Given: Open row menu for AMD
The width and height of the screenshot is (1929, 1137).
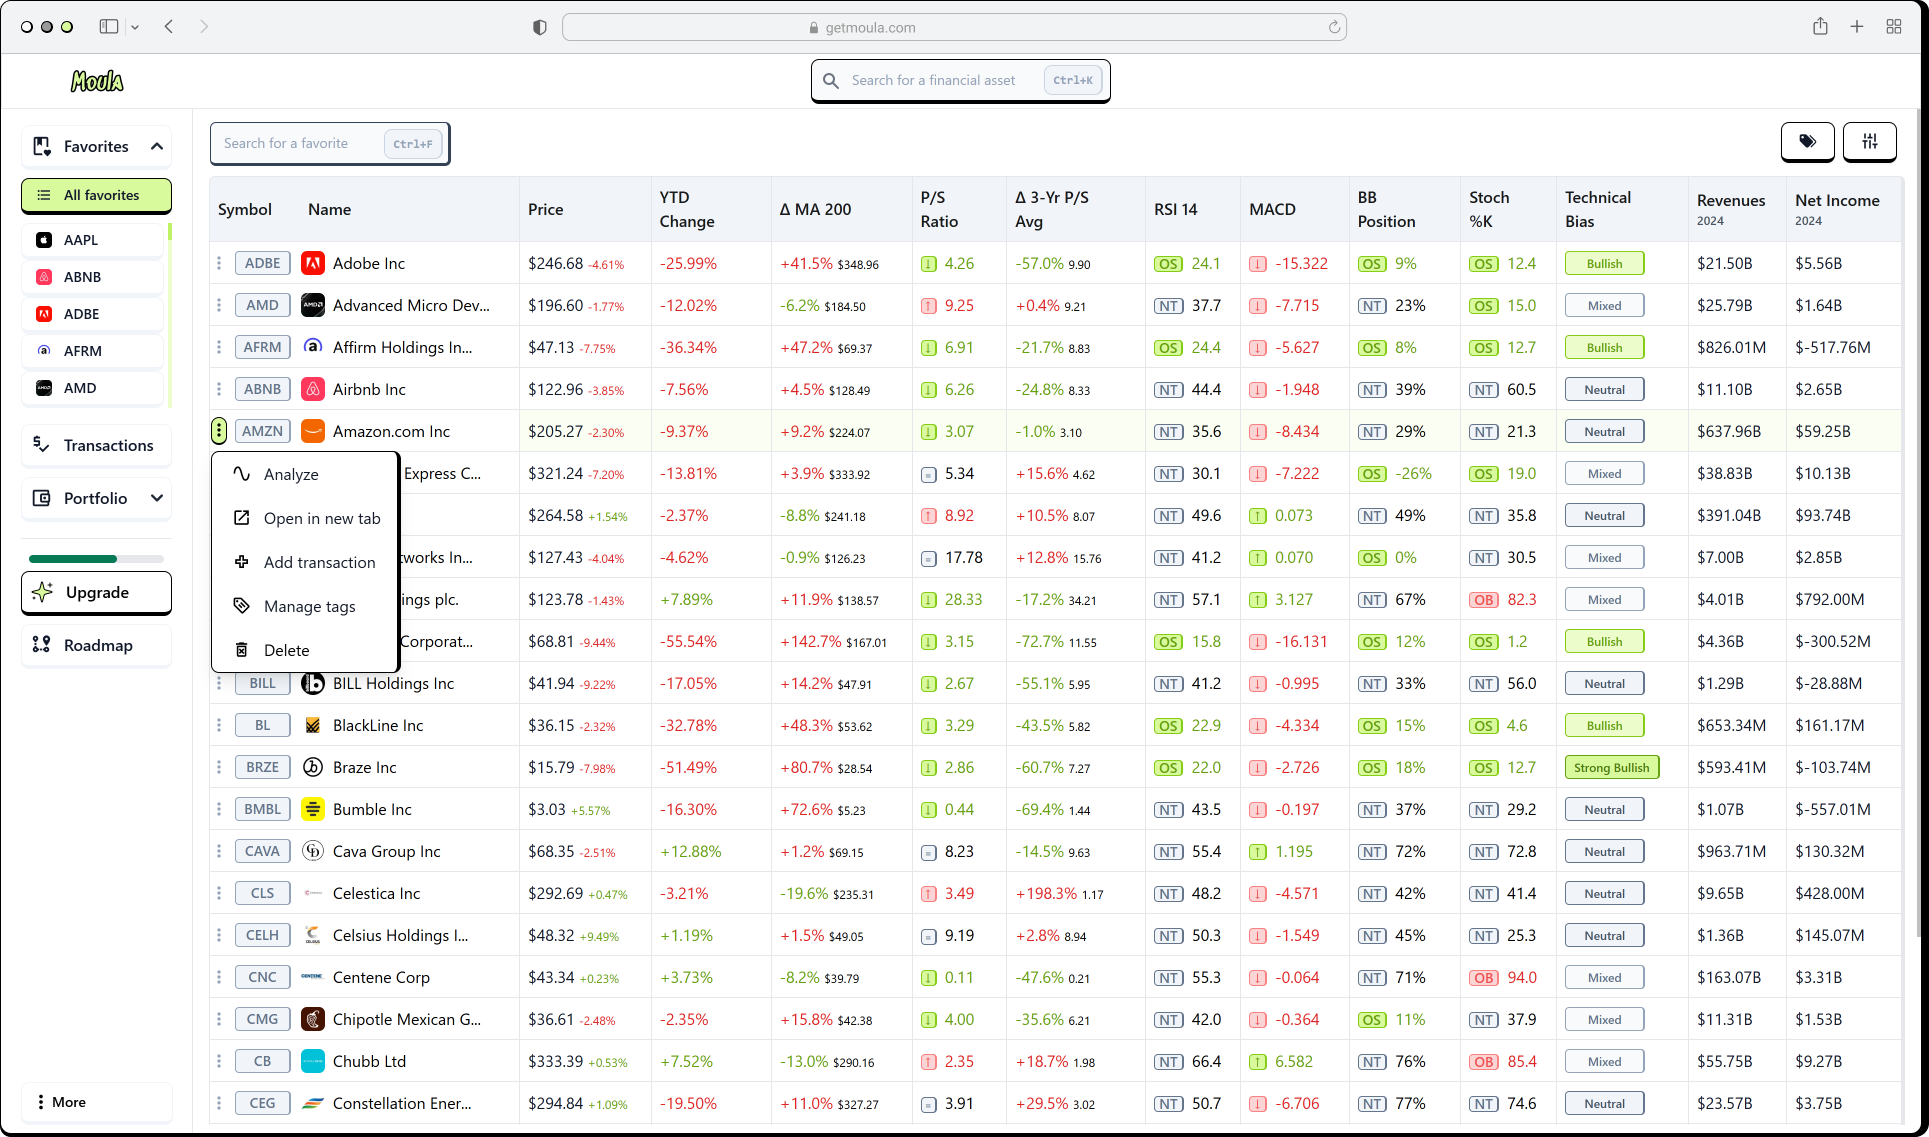Looking at the screenshot, I should point(219,305).
